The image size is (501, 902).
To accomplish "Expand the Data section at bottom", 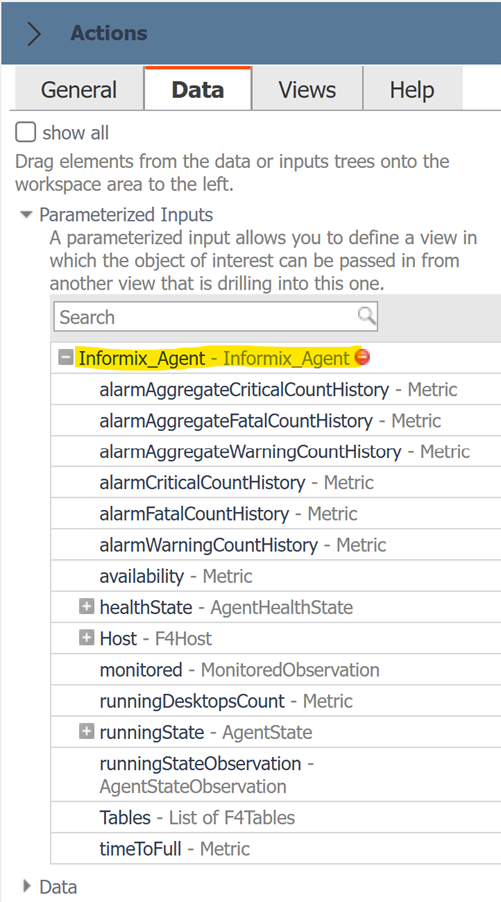I will point(26,886).
